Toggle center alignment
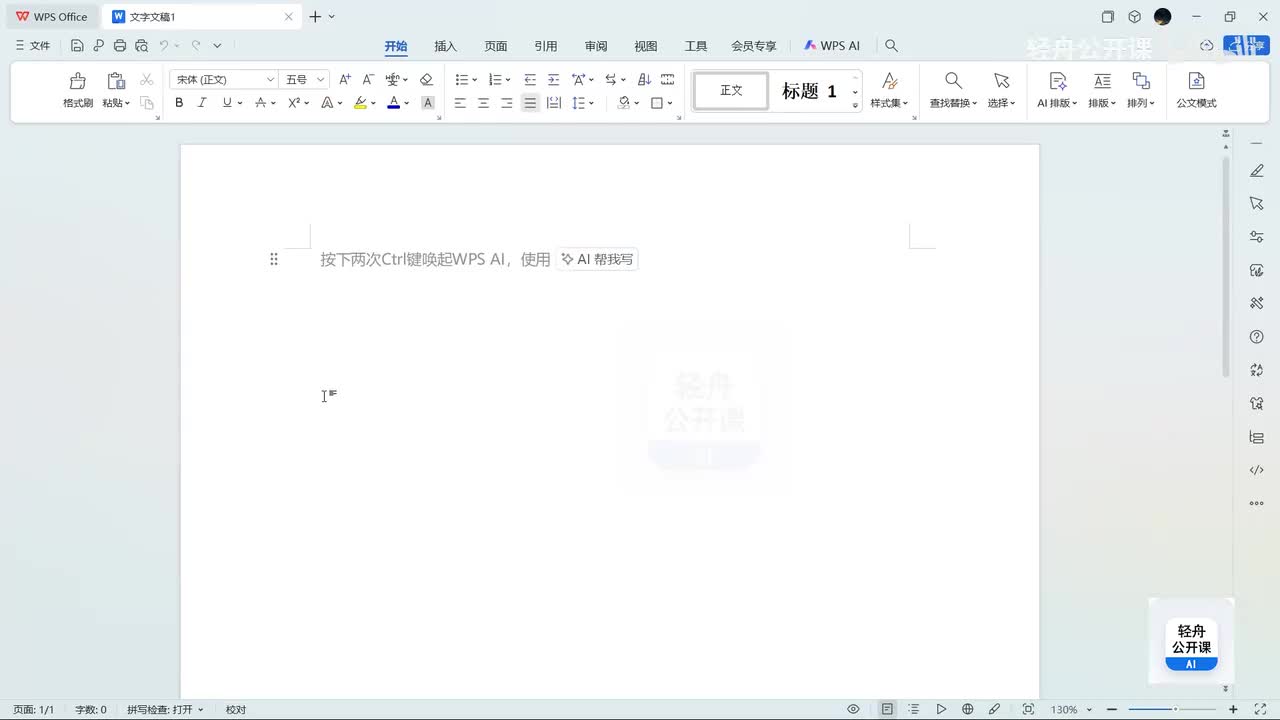This screenshot has height=720, width=1280. [x=483, y=103]
